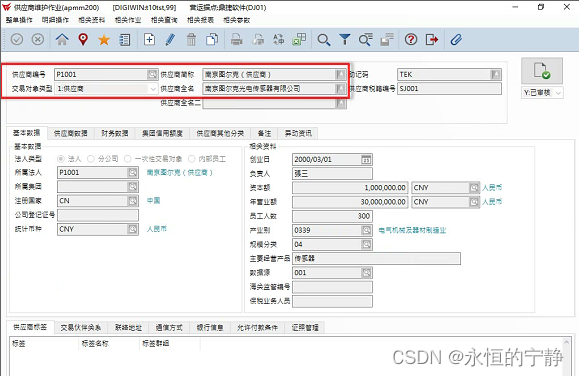Click the 负责人 input field

(332, 174)
